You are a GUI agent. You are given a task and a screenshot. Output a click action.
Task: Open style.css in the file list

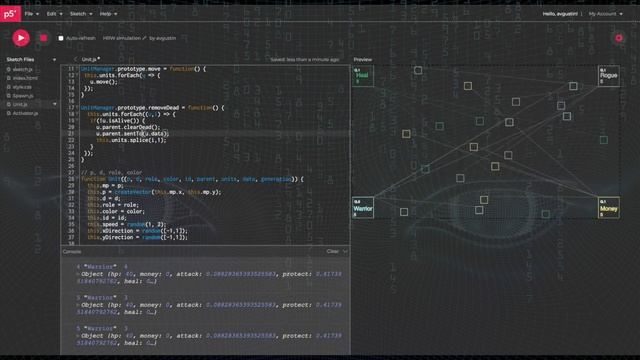pyautogui.click(x=22, y=87)
